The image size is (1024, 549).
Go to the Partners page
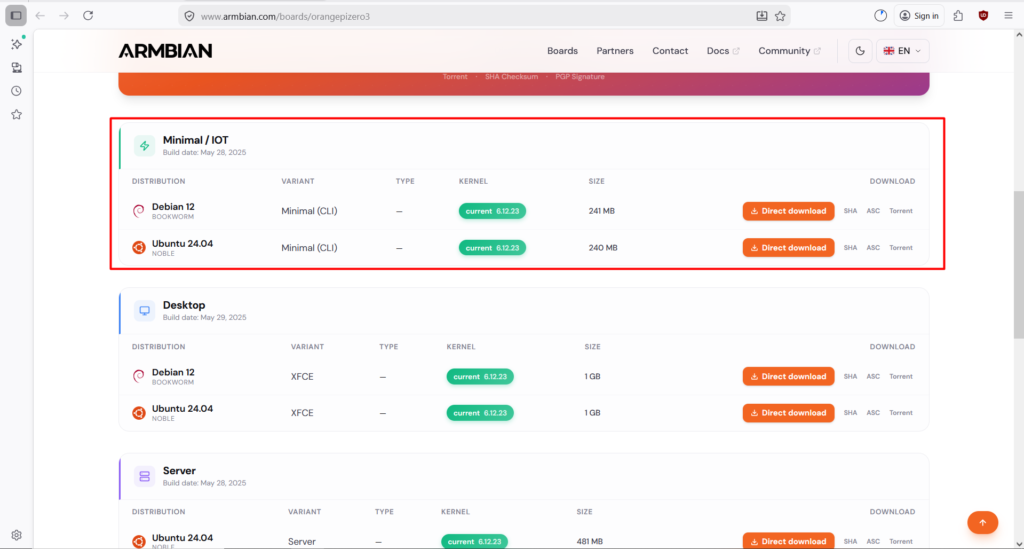click(x=615, y=51)
